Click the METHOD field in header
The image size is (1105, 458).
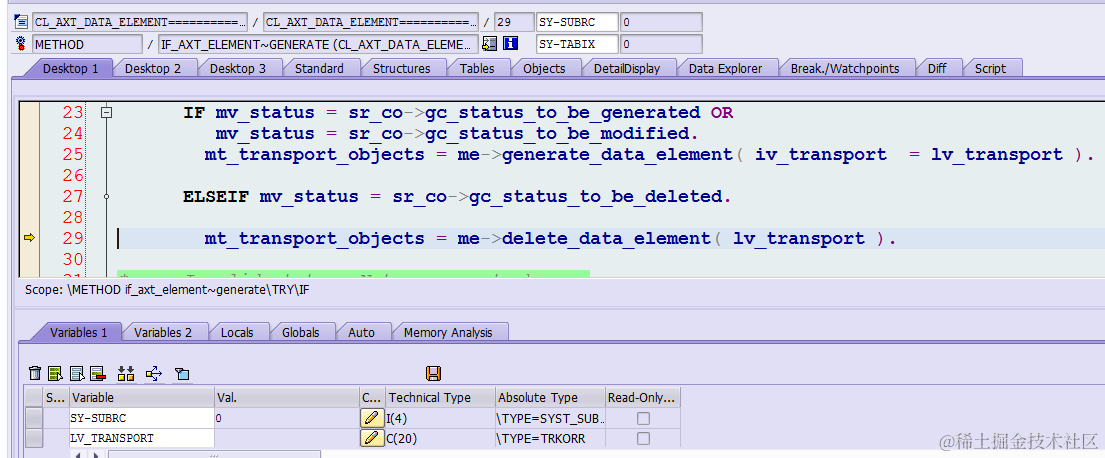(87, 44)
